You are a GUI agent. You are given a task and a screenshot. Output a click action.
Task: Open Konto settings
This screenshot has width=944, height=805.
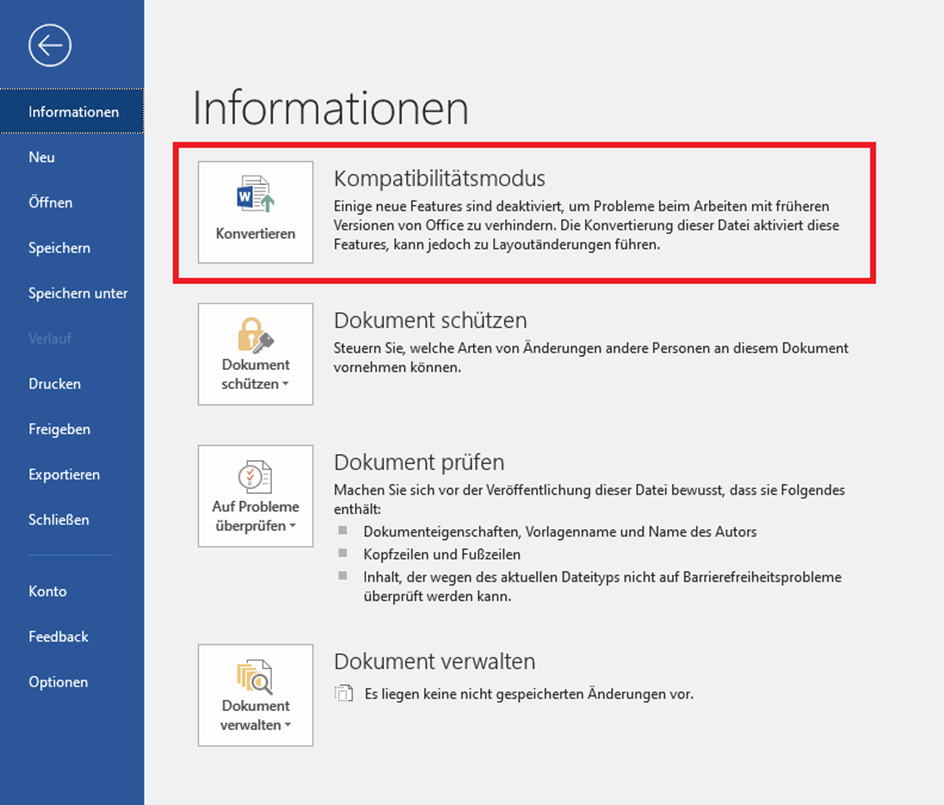tap(47, 591)
